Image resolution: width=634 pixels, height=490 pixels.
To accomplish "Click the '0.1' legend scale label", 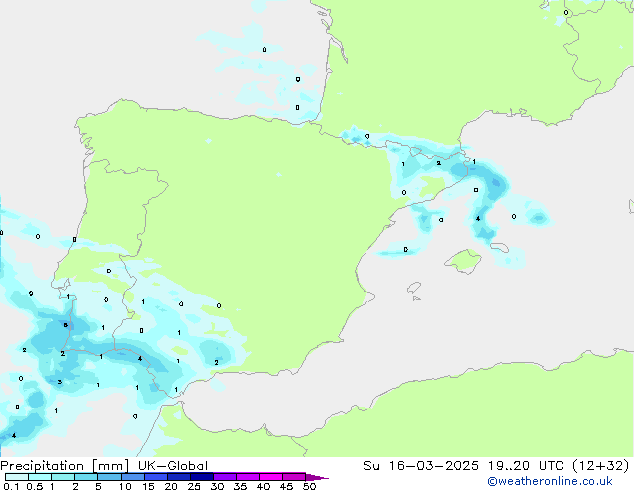I will point(11,486).
